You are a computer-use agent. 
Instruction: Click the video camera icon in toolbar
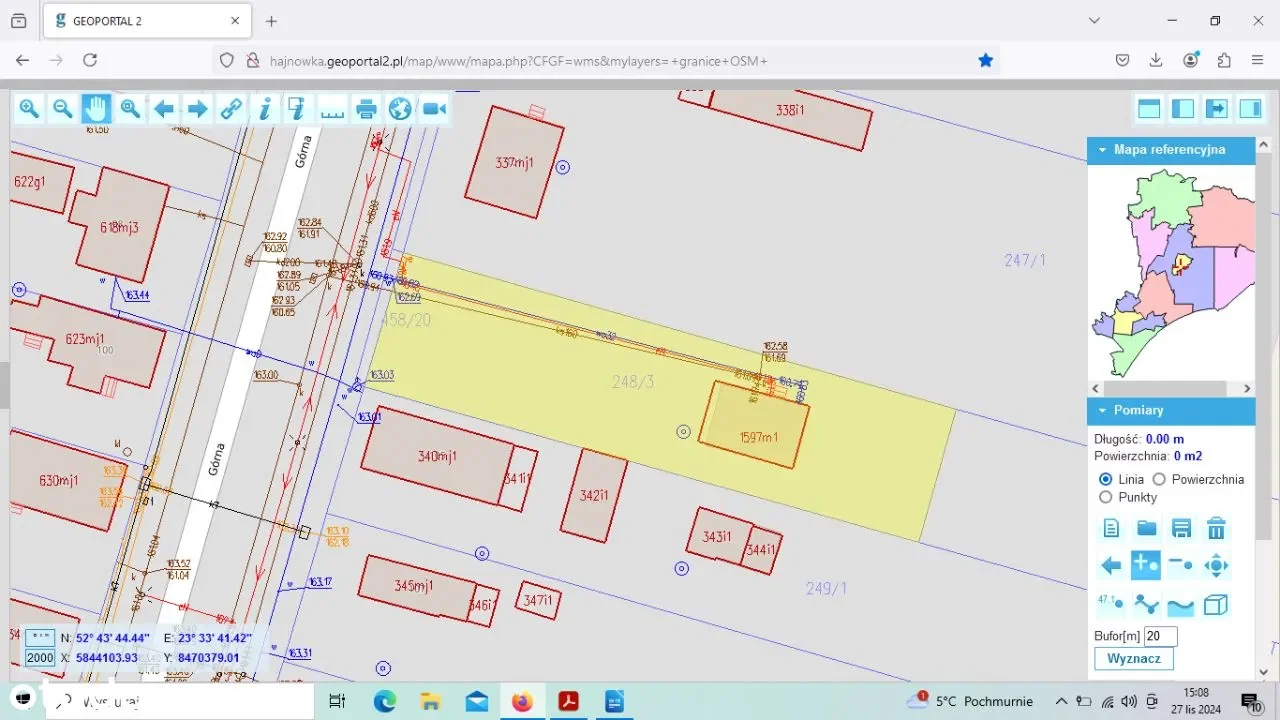(x=434, y=109)
